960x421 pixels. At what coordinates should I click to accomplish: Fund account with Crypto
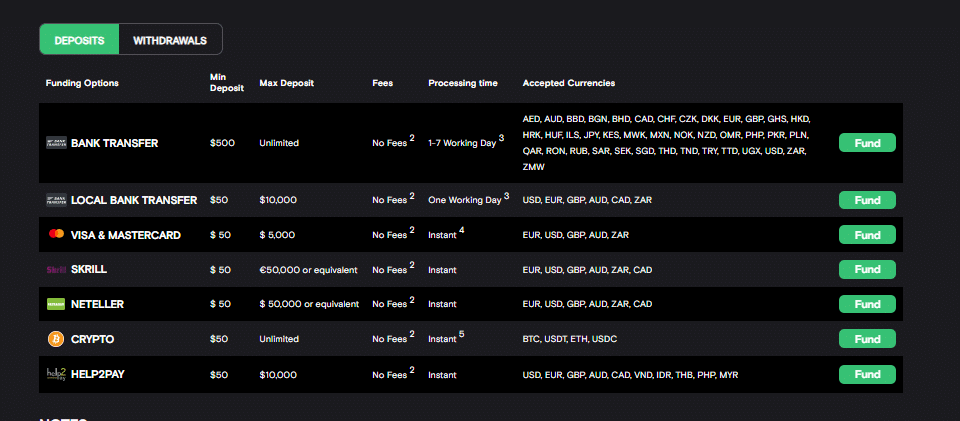pyautogui.click(x=867, y=339)
